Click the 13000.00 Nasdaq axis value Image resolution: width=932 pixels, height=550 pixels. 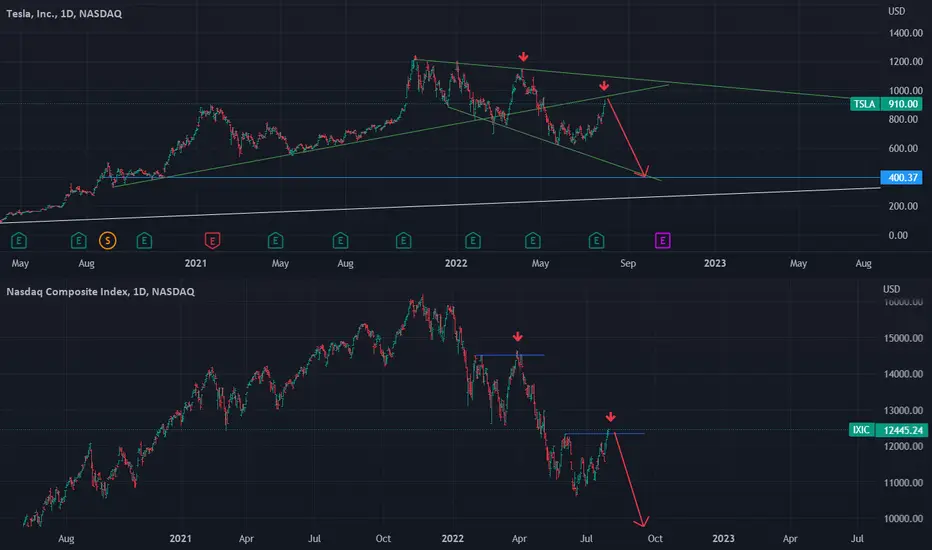[903, 410]
